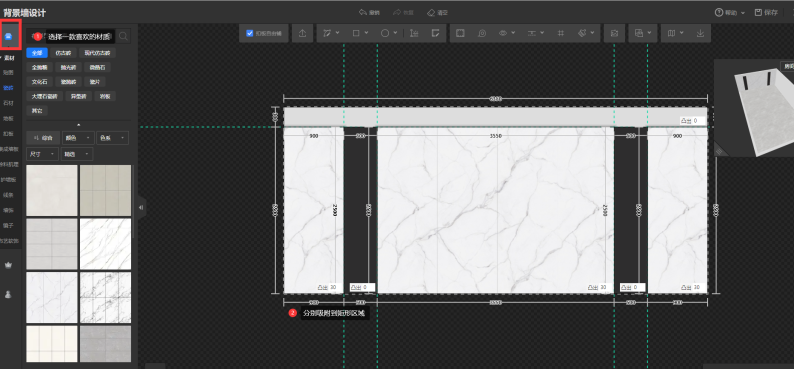794x369 pixels.
Task: Click the 清空 clear icon
Action: coord(431,13)
